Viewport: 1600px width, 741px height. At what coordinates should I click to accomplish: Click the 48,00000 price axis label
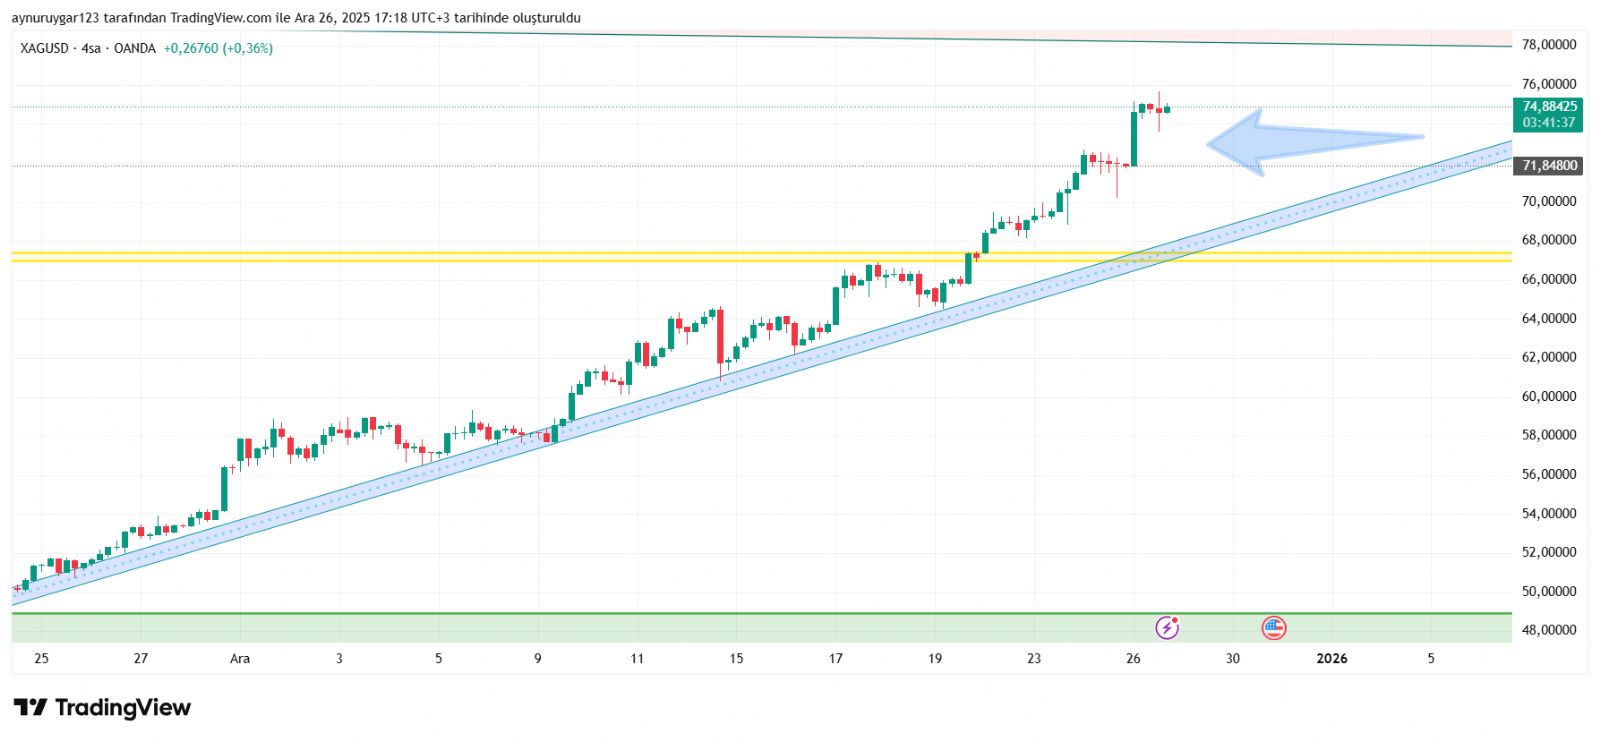pyautogui.click(x=1548, y=630)
